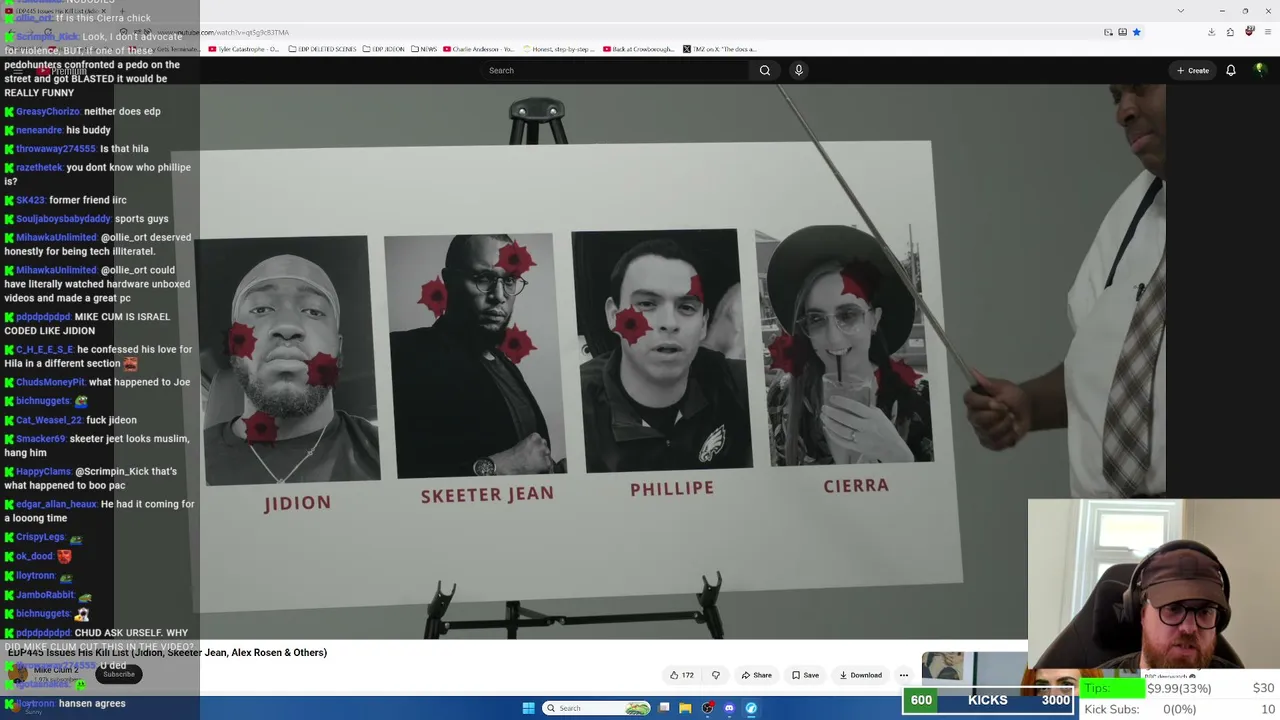Expand the browser tab list dropdown
The image size is (1280, 720).
[1181, 11]
